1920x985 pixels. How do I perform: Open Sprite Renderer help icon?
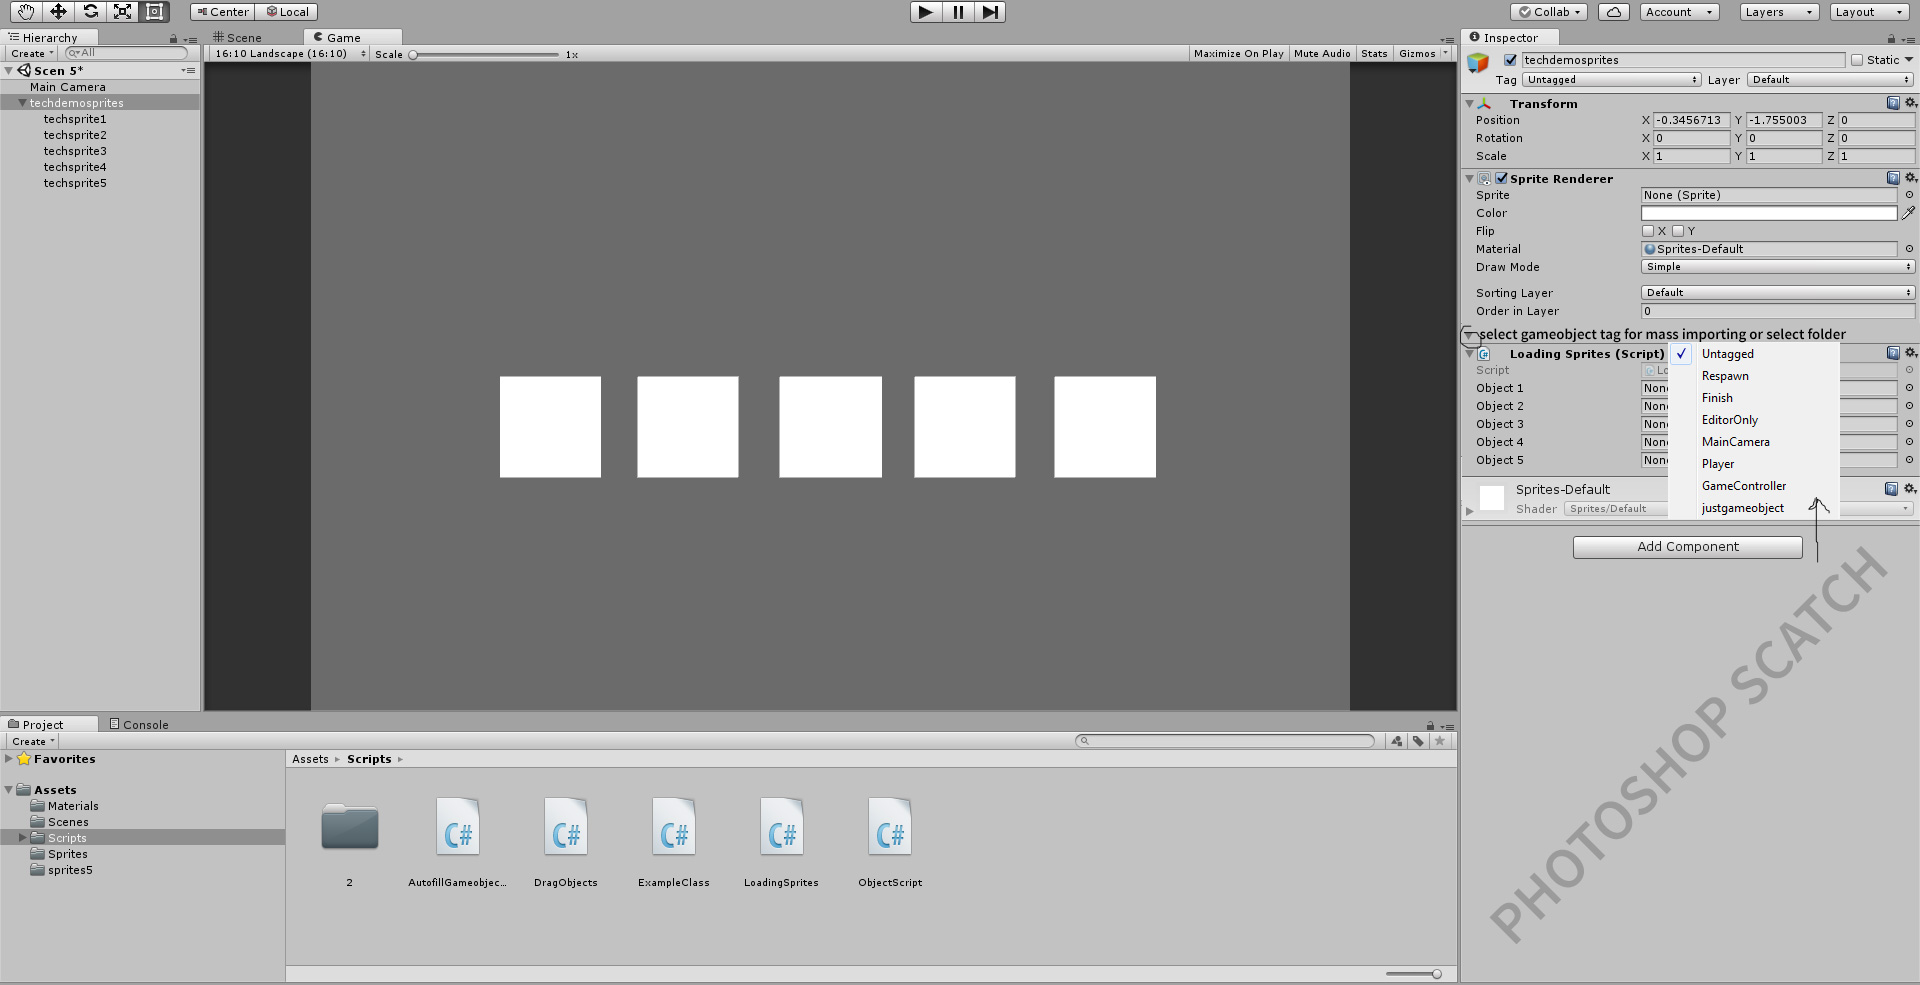coord(1892,178)
